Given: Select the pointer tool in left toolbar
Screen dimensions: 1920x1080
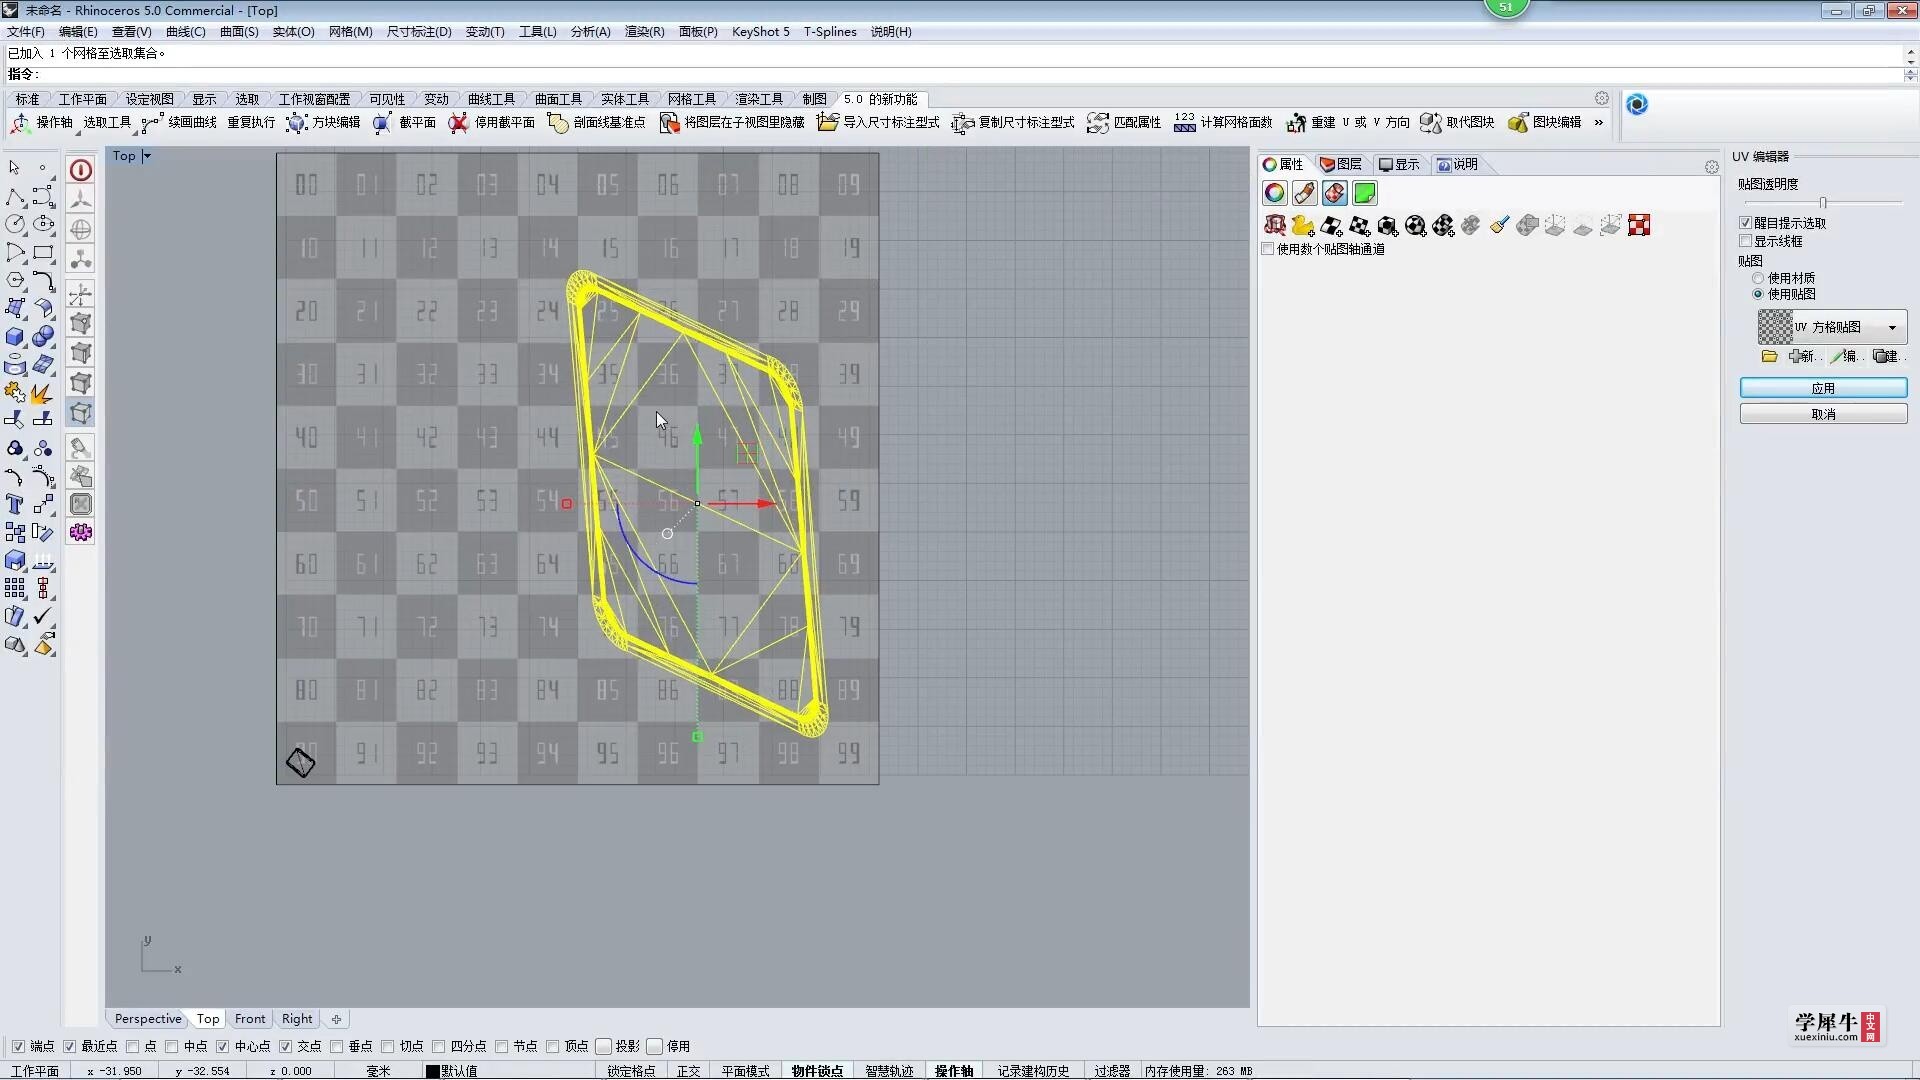Looking at the screenshot, I should point(15,168).
